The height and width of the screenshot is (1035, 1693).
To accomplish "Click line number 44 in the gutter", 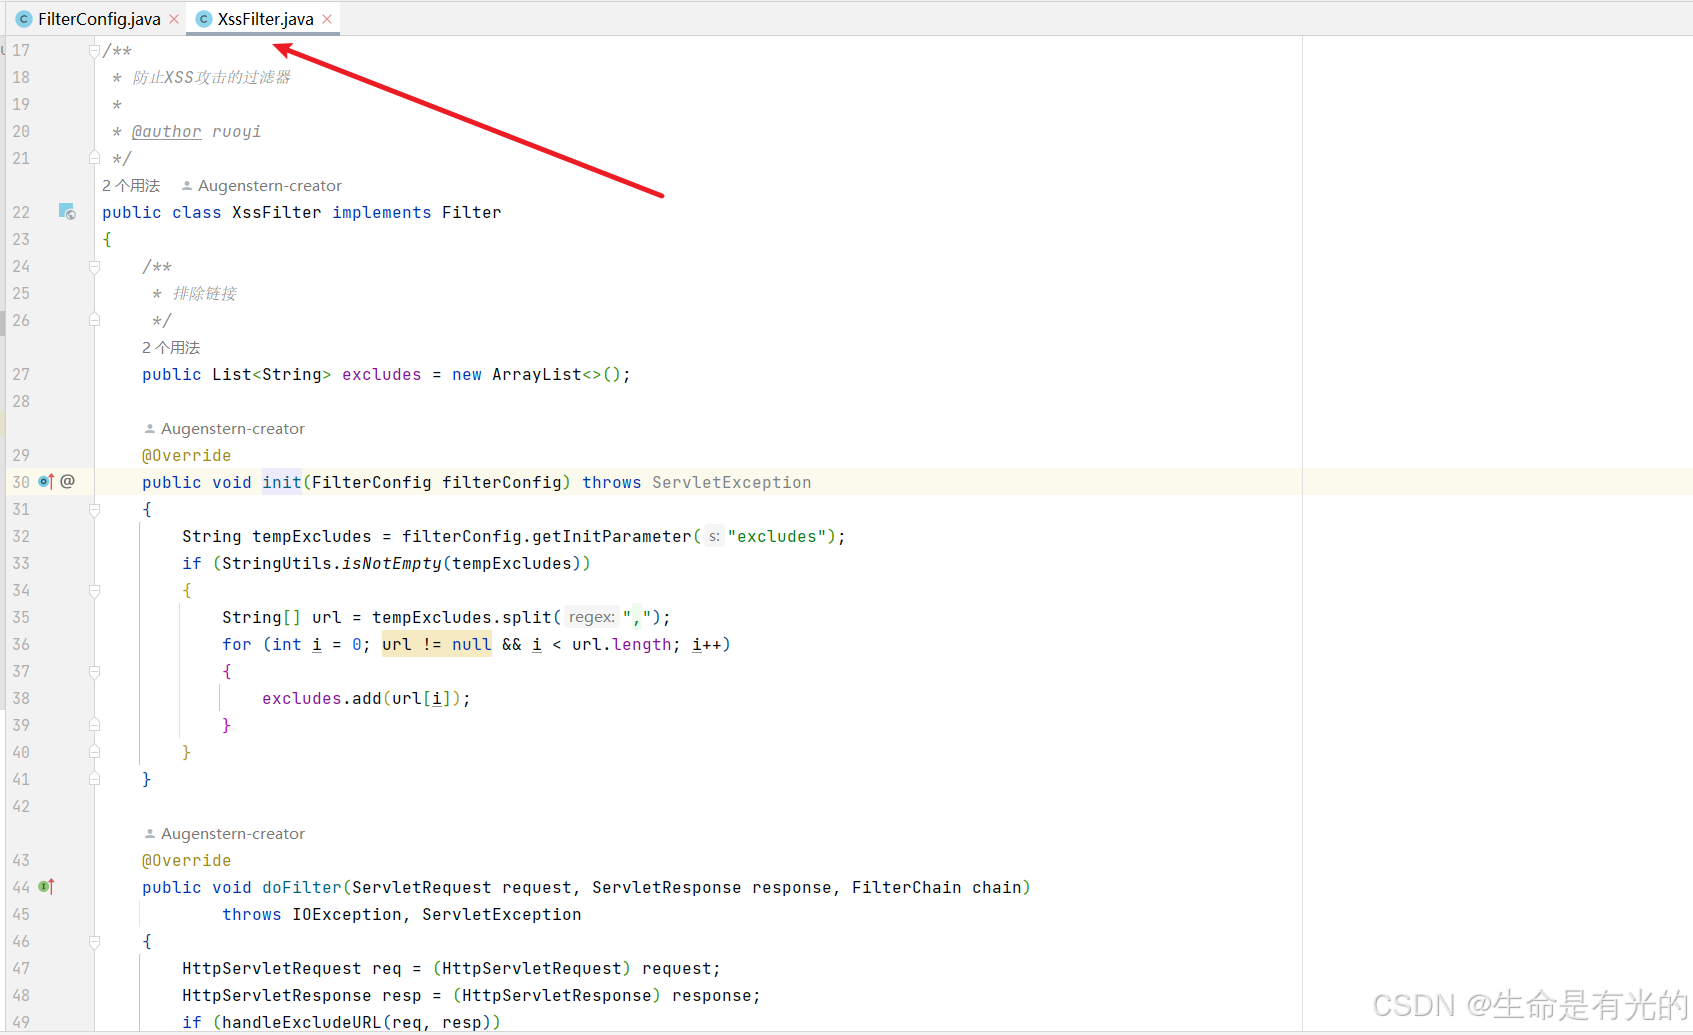I will [x=21, y=887].
